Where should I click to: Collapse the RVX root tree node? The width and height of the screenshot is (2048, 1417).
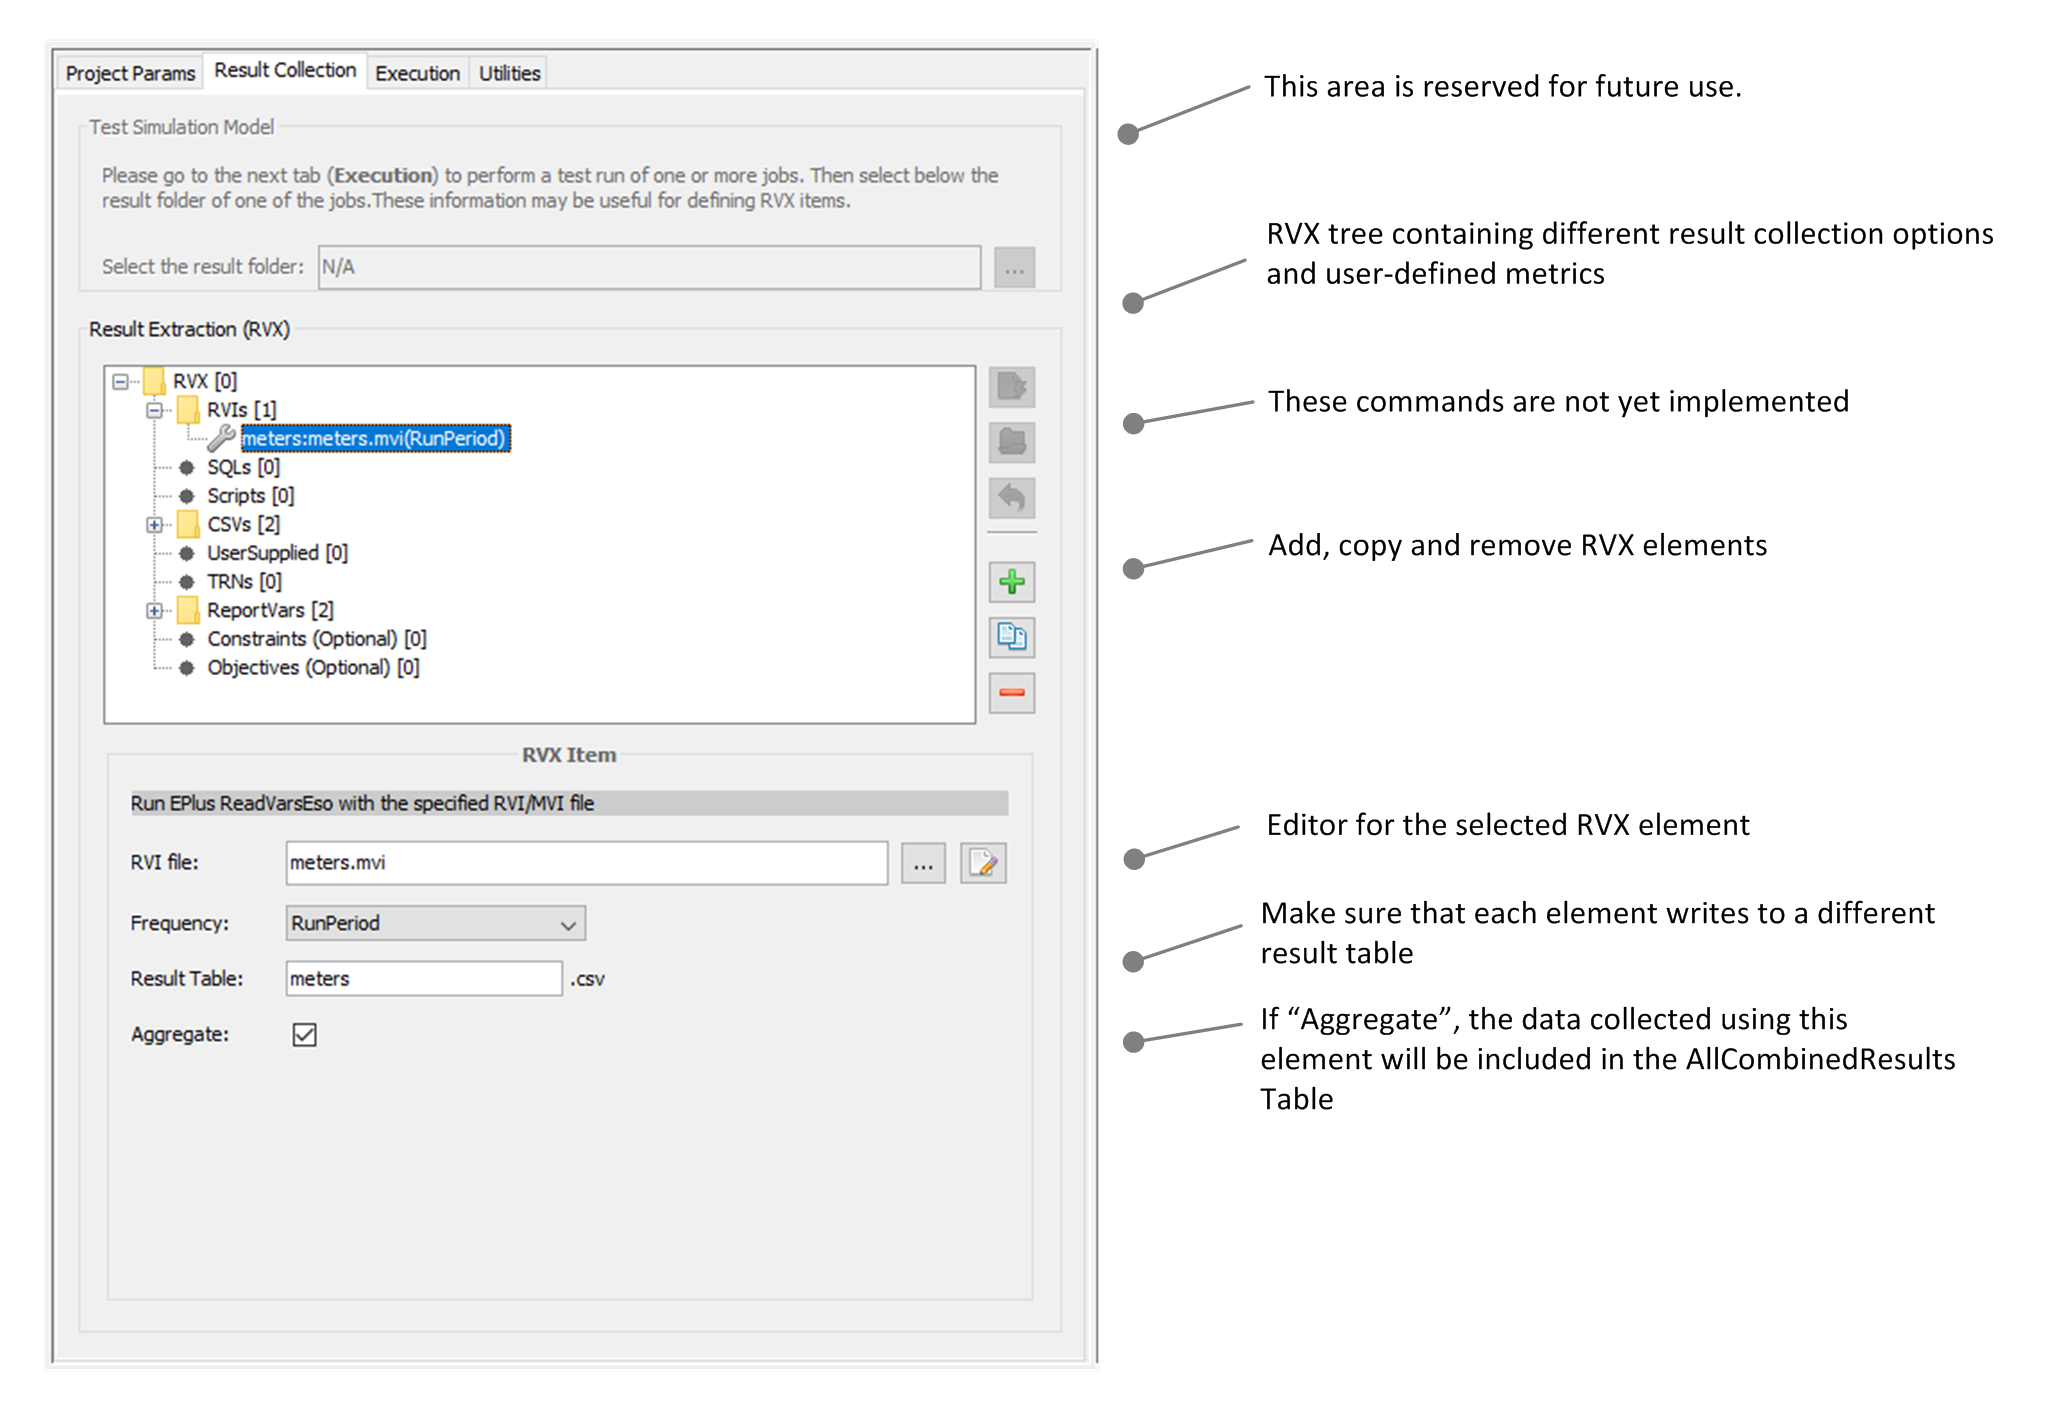[120, 382]
